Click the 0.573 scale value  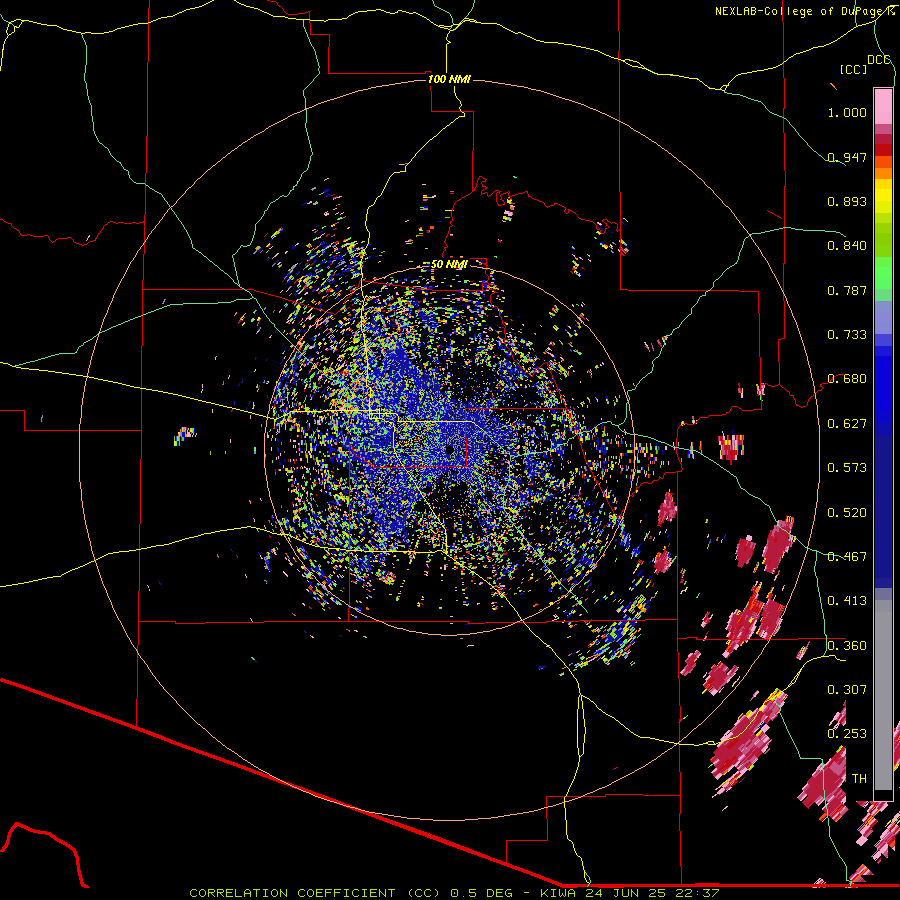point(847,468)
